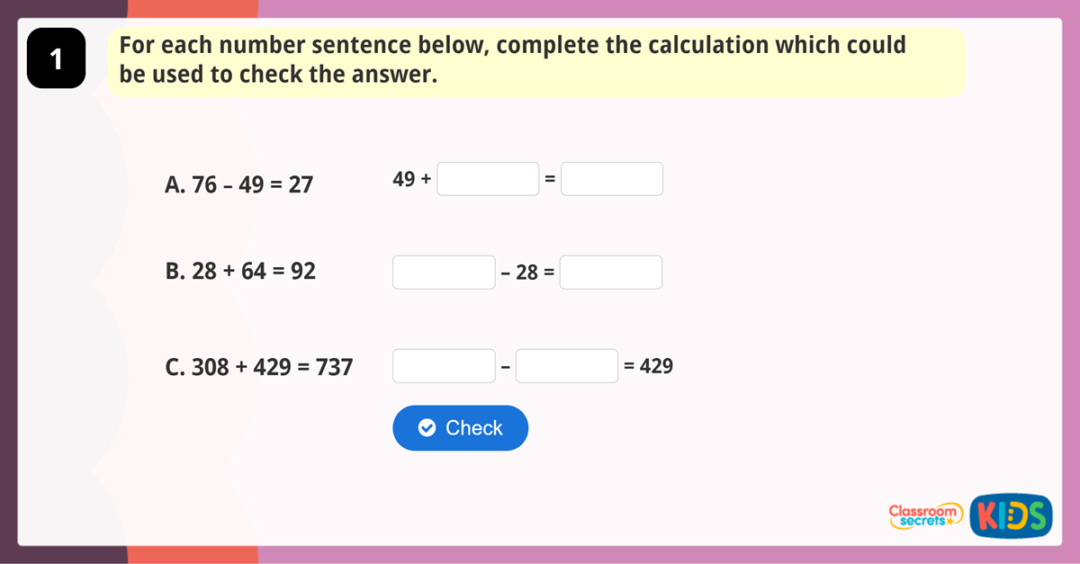Click first empty box in row C

coord(444,366)
